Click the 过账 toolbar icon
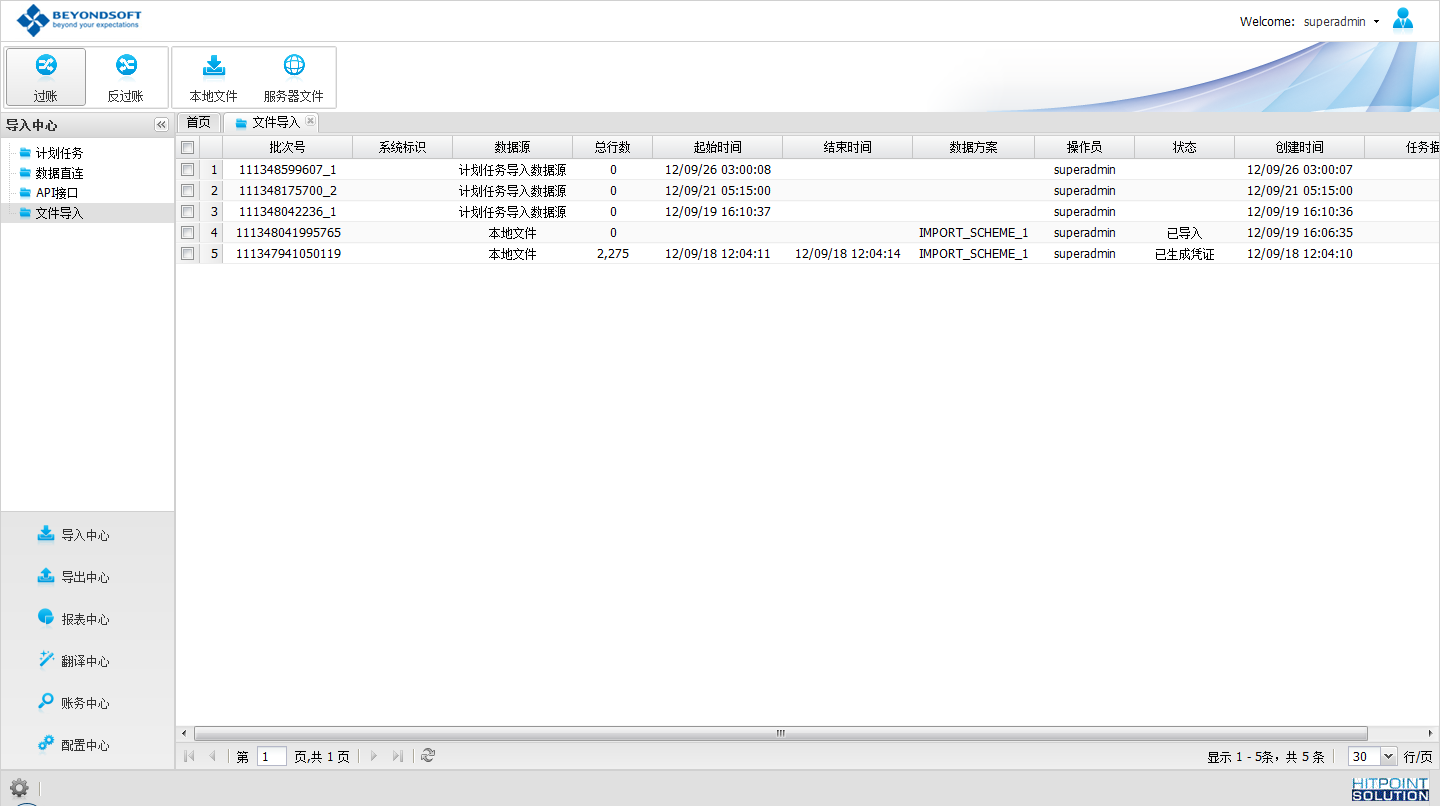This screenshot has width=1440, height=806. pos(46,67)
